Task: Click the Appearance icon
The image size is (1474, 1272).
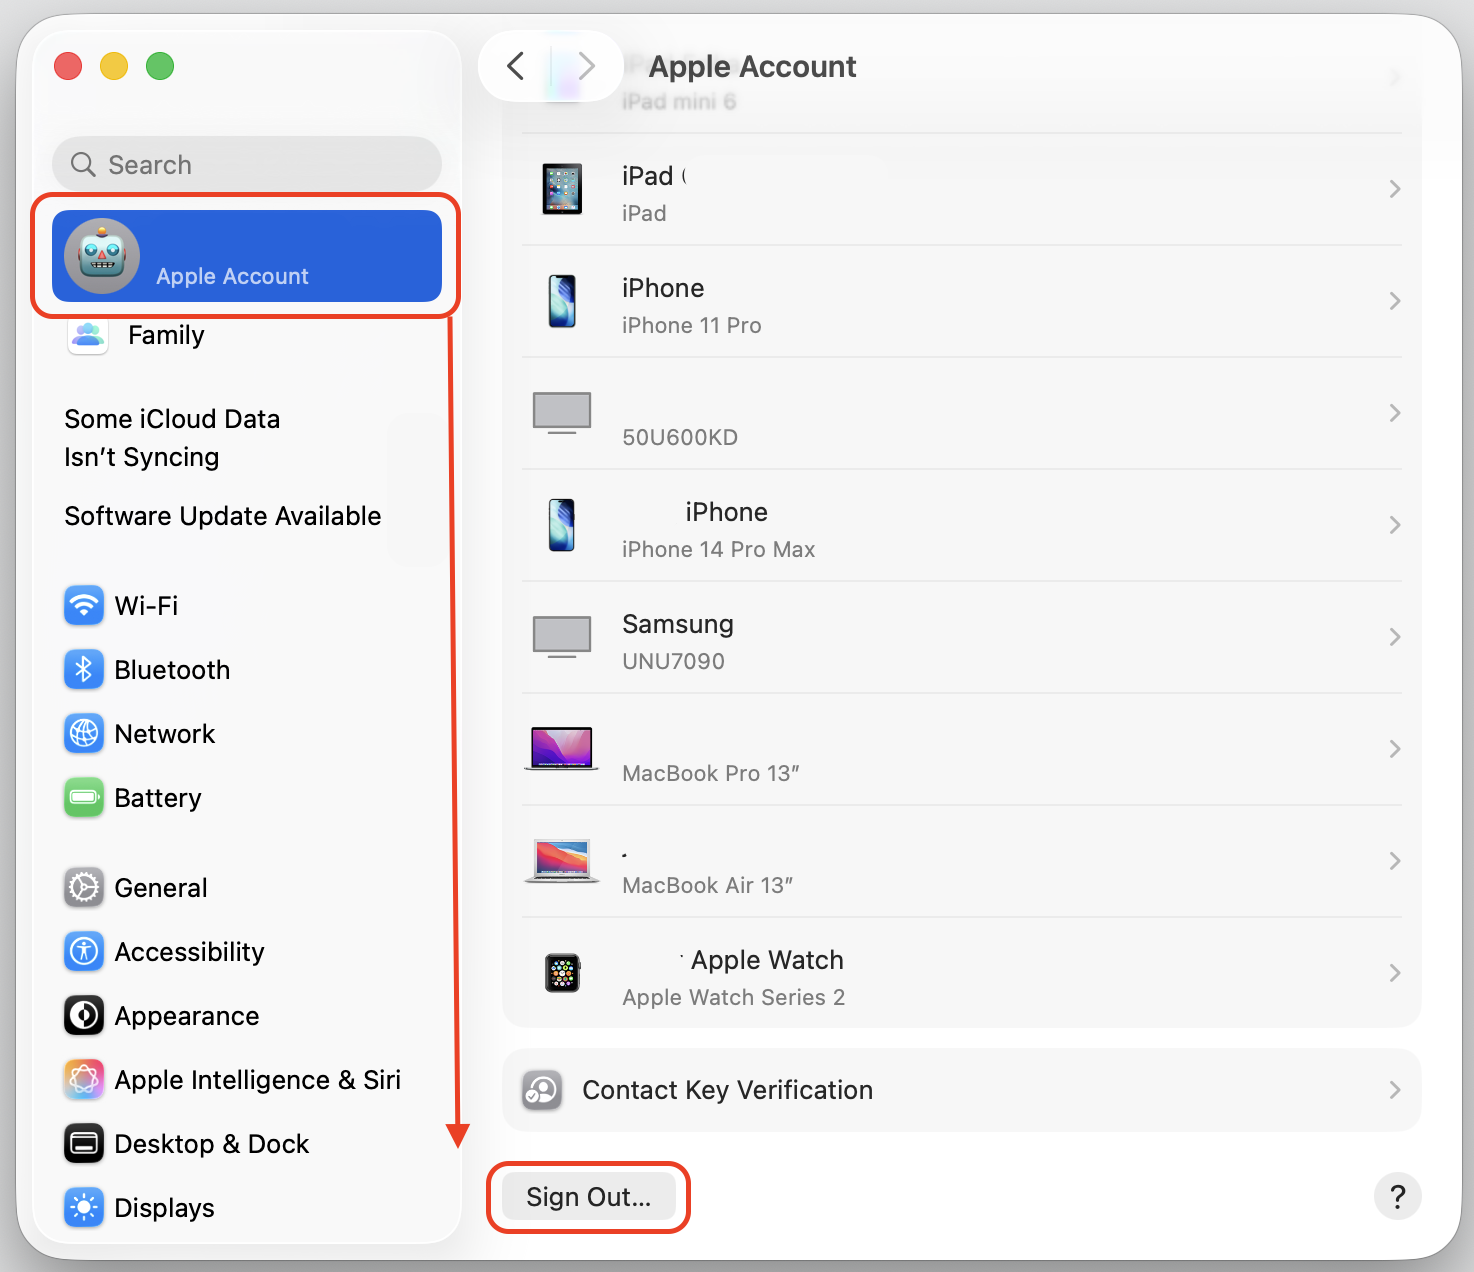Action: (x=84, y=1015)
